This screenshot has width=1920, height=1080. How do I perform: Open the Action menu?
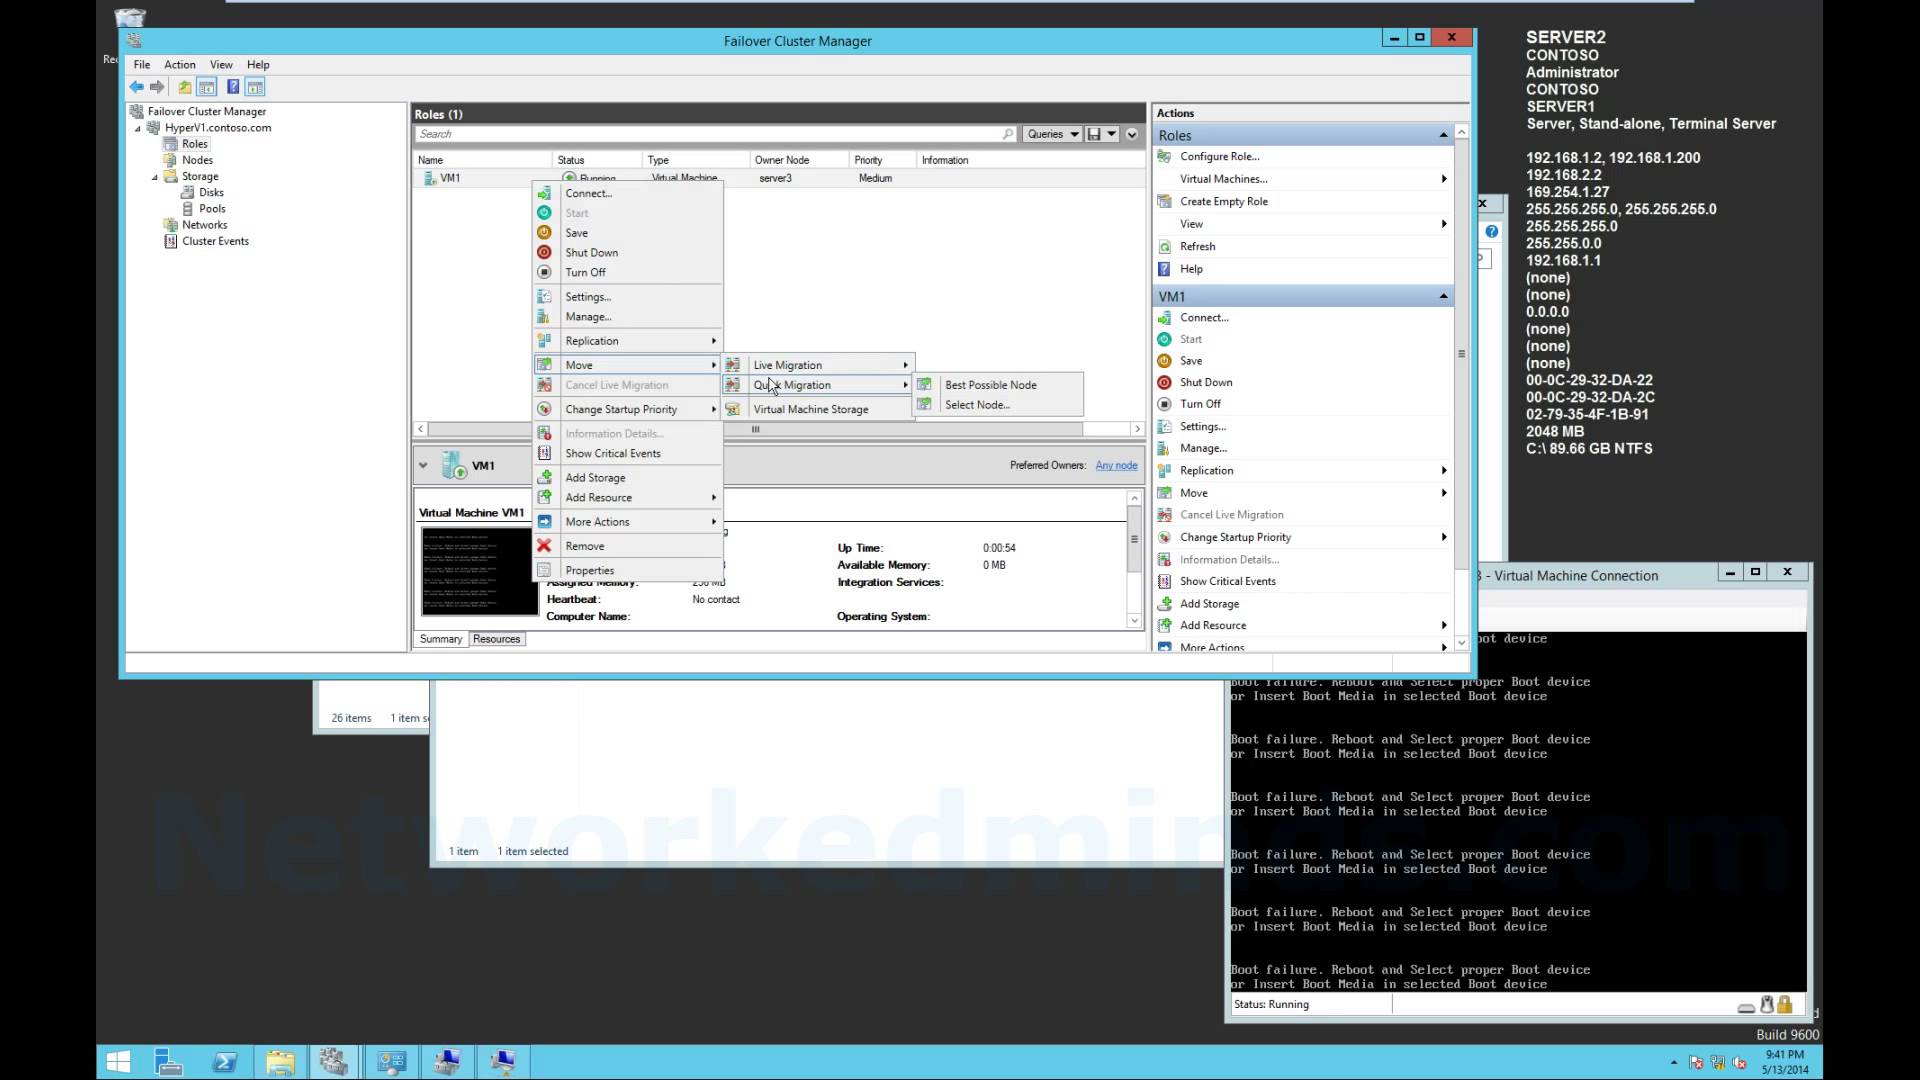pyautogui.click(x=180, y=64)
